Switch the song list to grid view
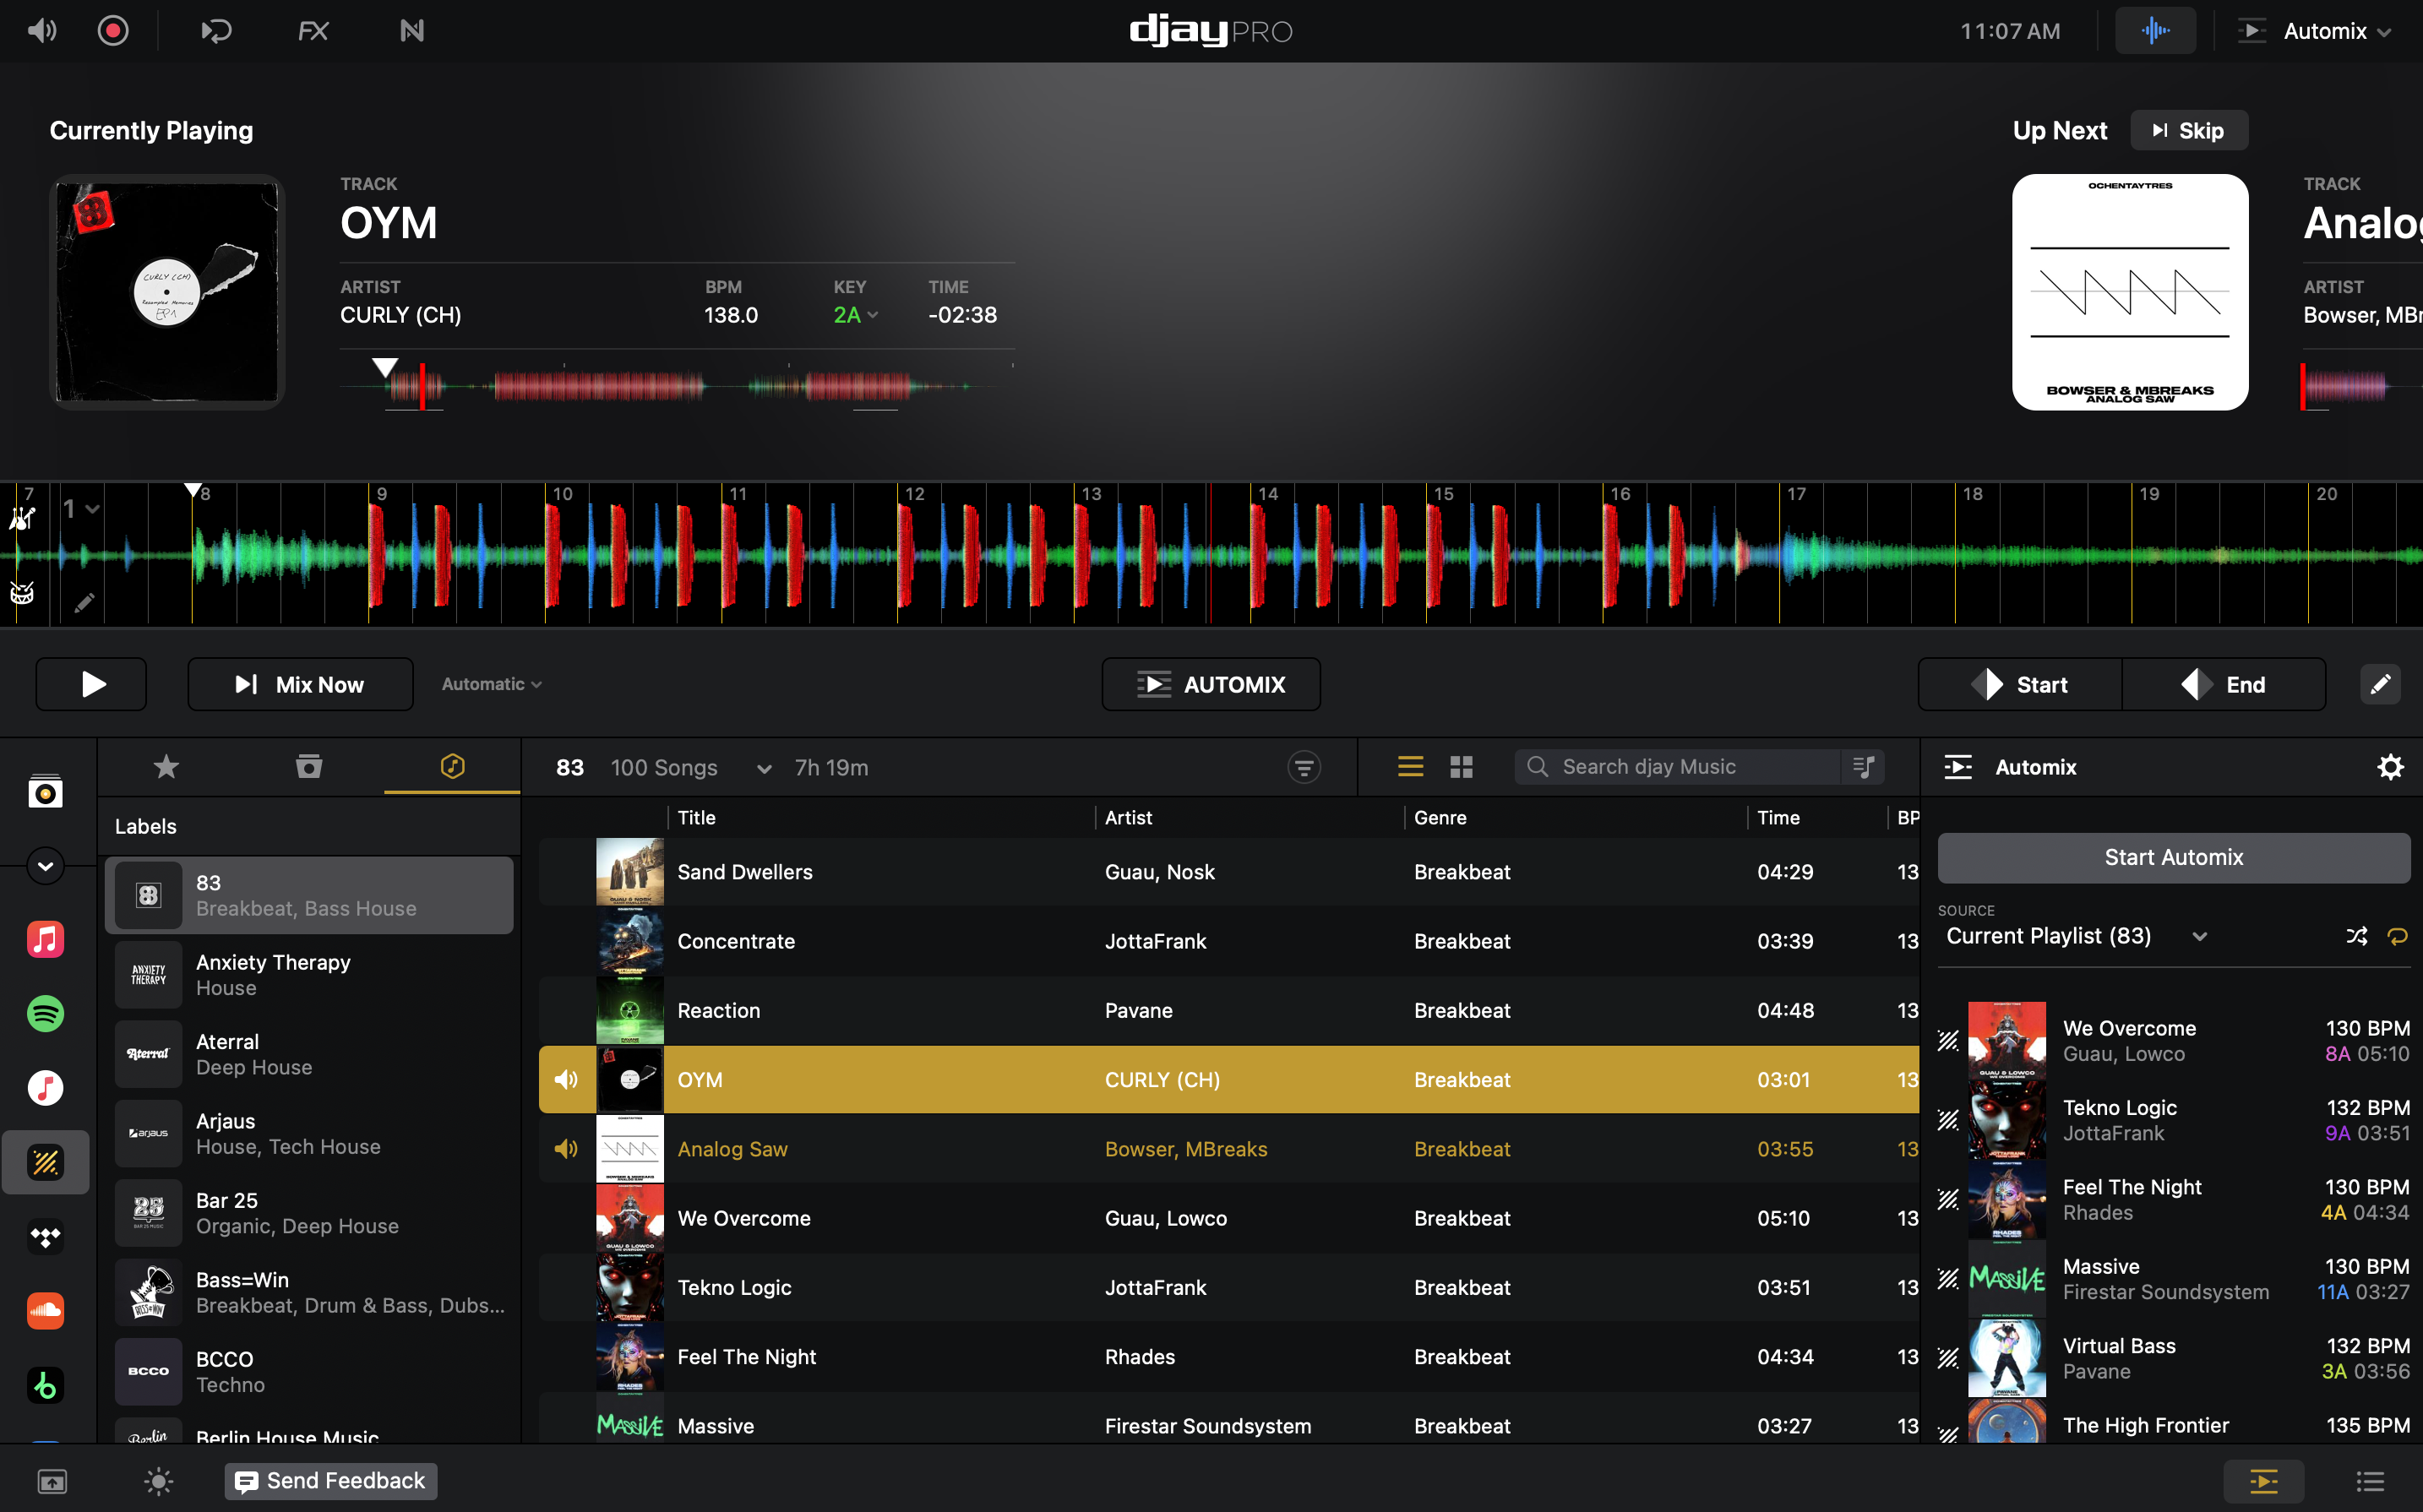Image resolution: width=2423 pixels, height=1512 pixels. 1461,766
